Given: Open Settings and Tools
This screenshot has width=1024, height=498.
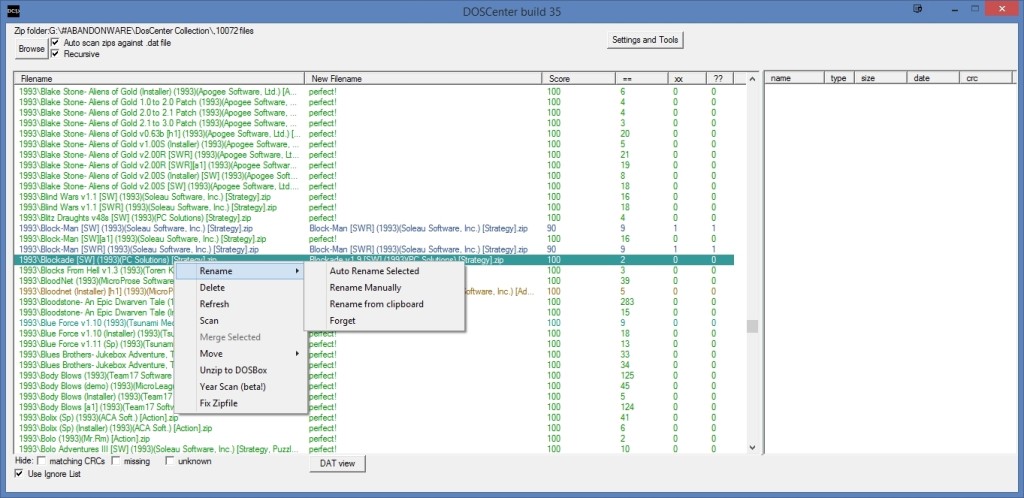Looking at the screenshot, I should [645, 40].
